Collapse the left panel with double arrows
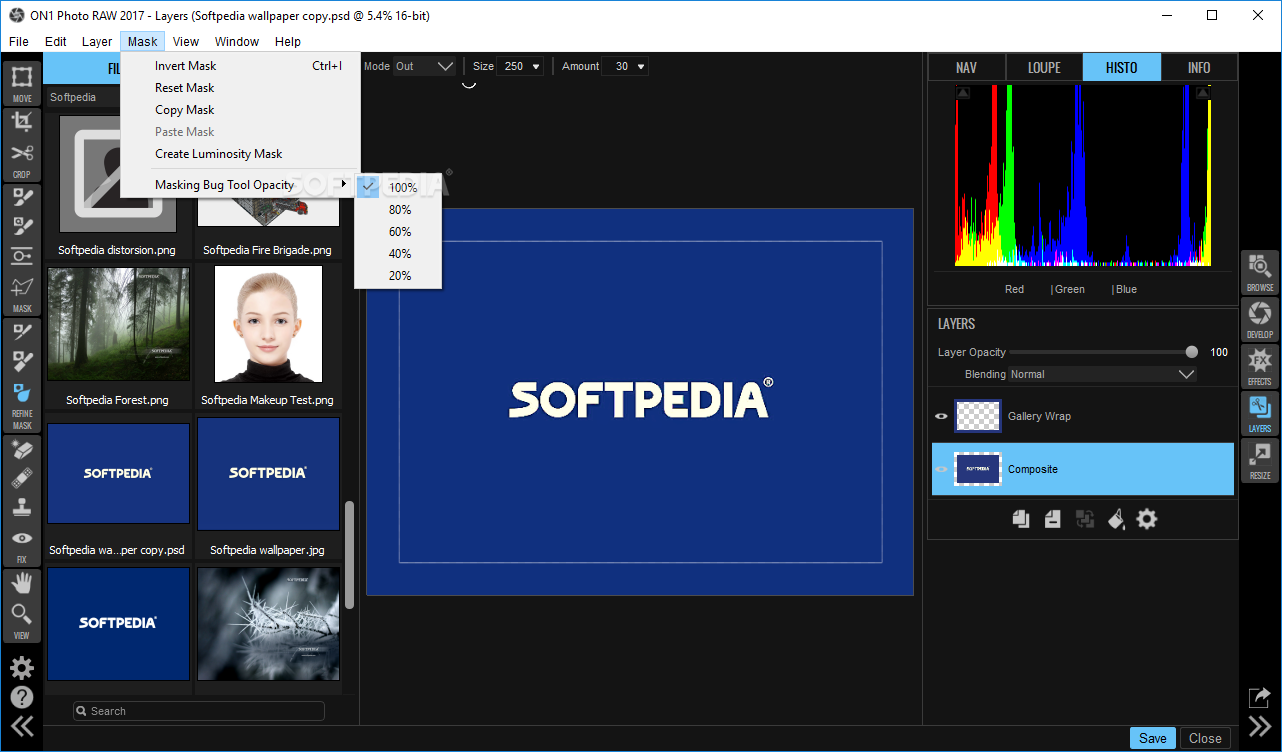Screen dimensions: 1282x752 pos(22,727)
